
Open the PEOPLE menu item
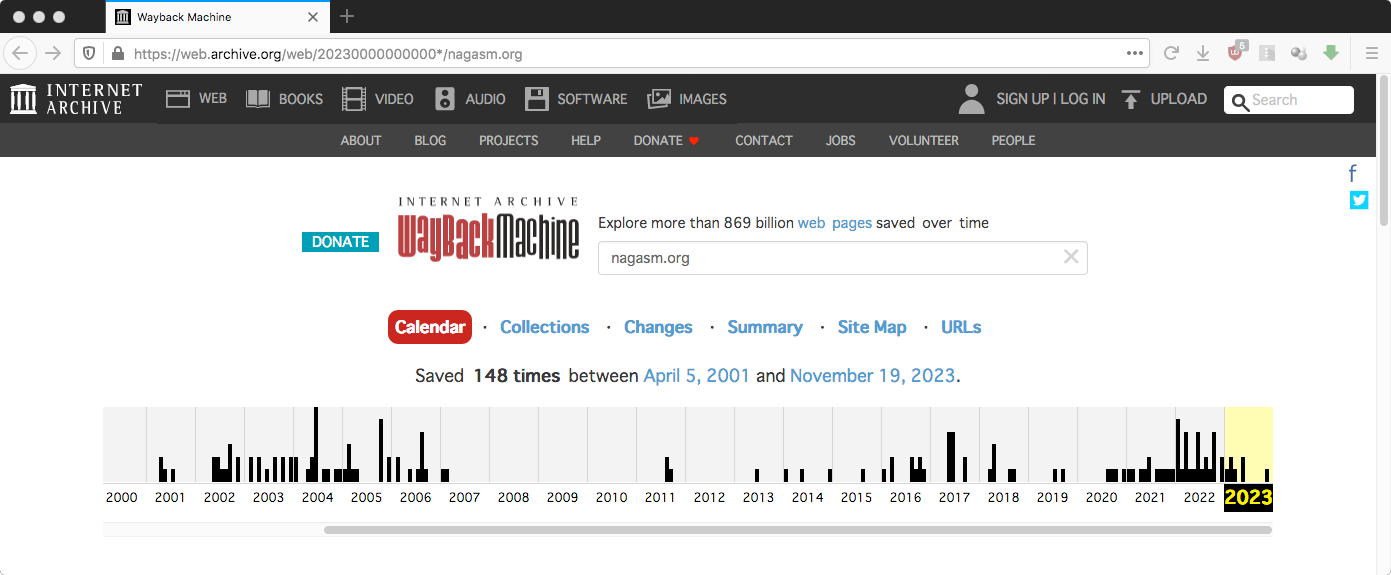(x=1013, y=141)
